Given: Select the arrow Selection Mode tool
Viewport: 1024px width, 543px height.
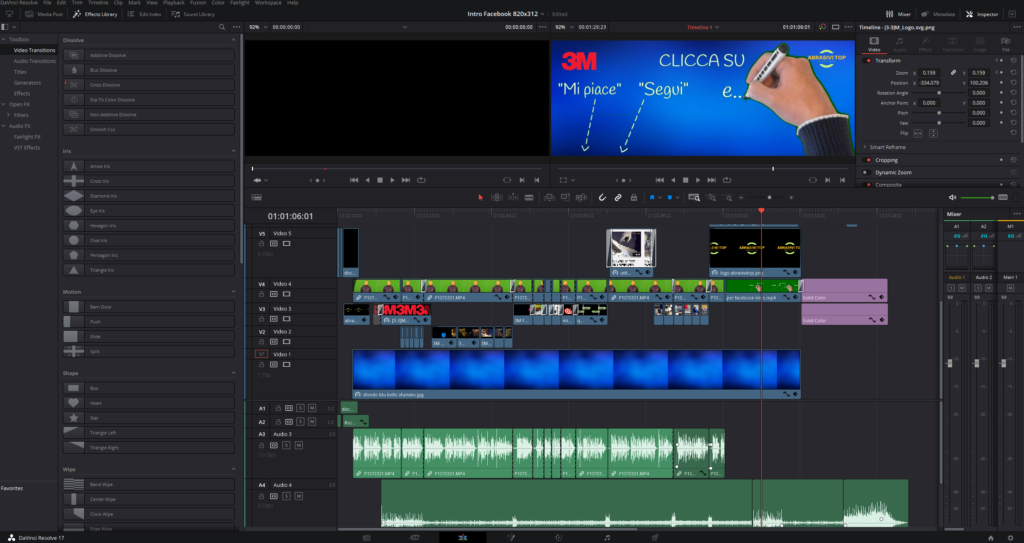Looking at the screenshot, I should click(481, 197).
